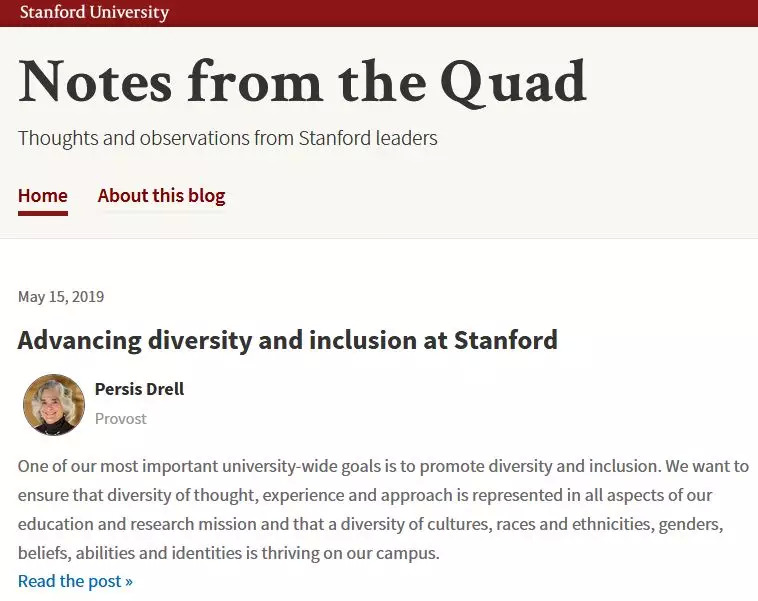Image resolution: width=758 pixels, height=601 pixels.
Task: Click the excerpt line beginning One of our
Action: [383, 466]
